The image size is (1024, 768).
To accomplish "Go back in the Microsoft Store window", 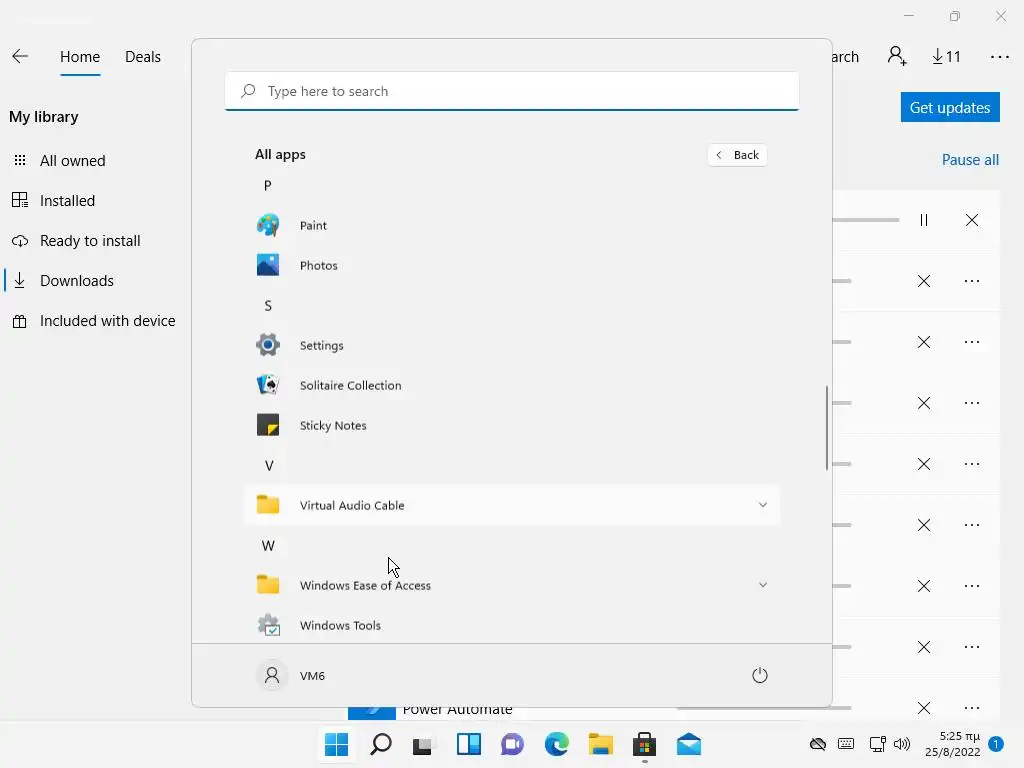I will click(x=20, y=57).
